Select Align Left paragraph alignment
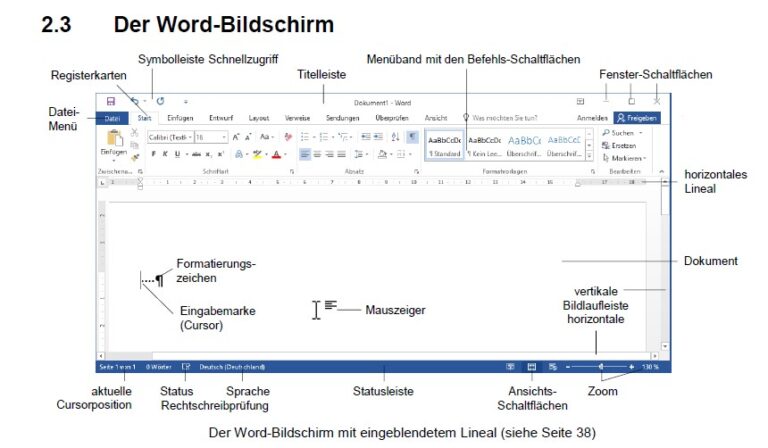This screenshot has height=448, width=768. pos(305,154)
